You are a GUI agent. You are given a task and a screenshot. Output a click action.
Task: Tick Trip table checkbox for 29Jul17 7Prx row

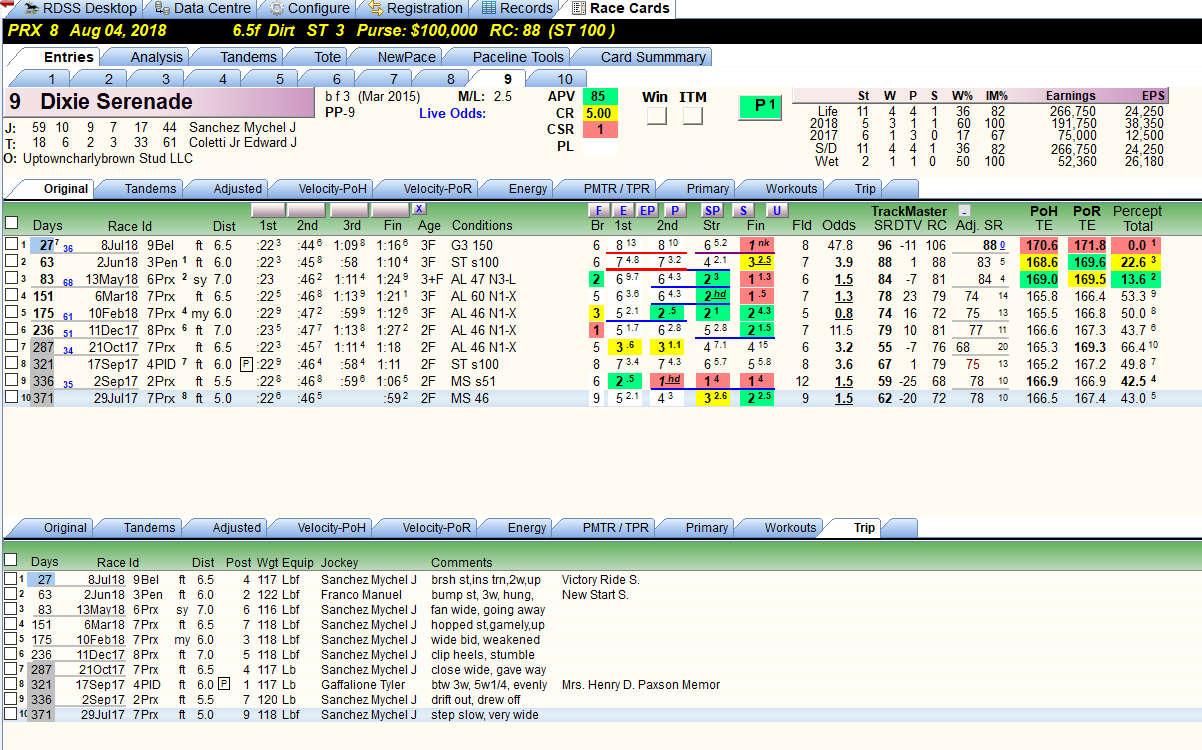[10, 714]
